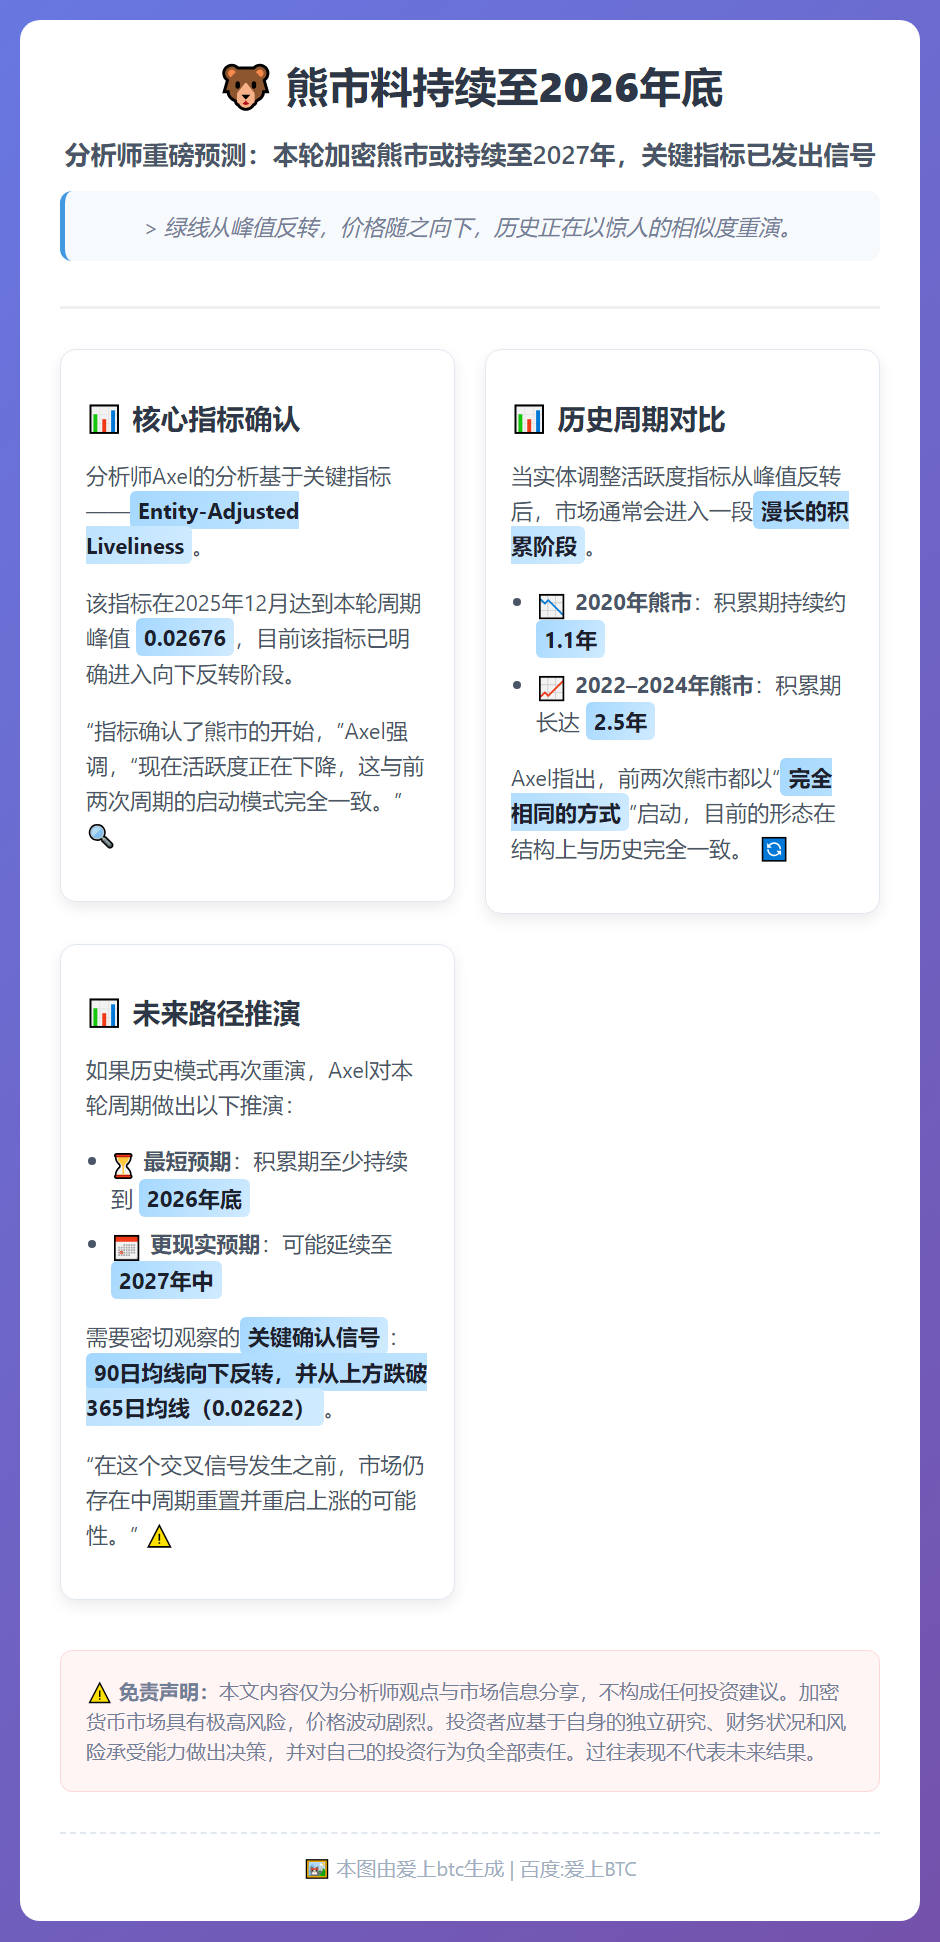Screen dimensions: 940x1942
Task: Click the downtrend chart icon before 2020年熊市
Action: coord(552,606)
